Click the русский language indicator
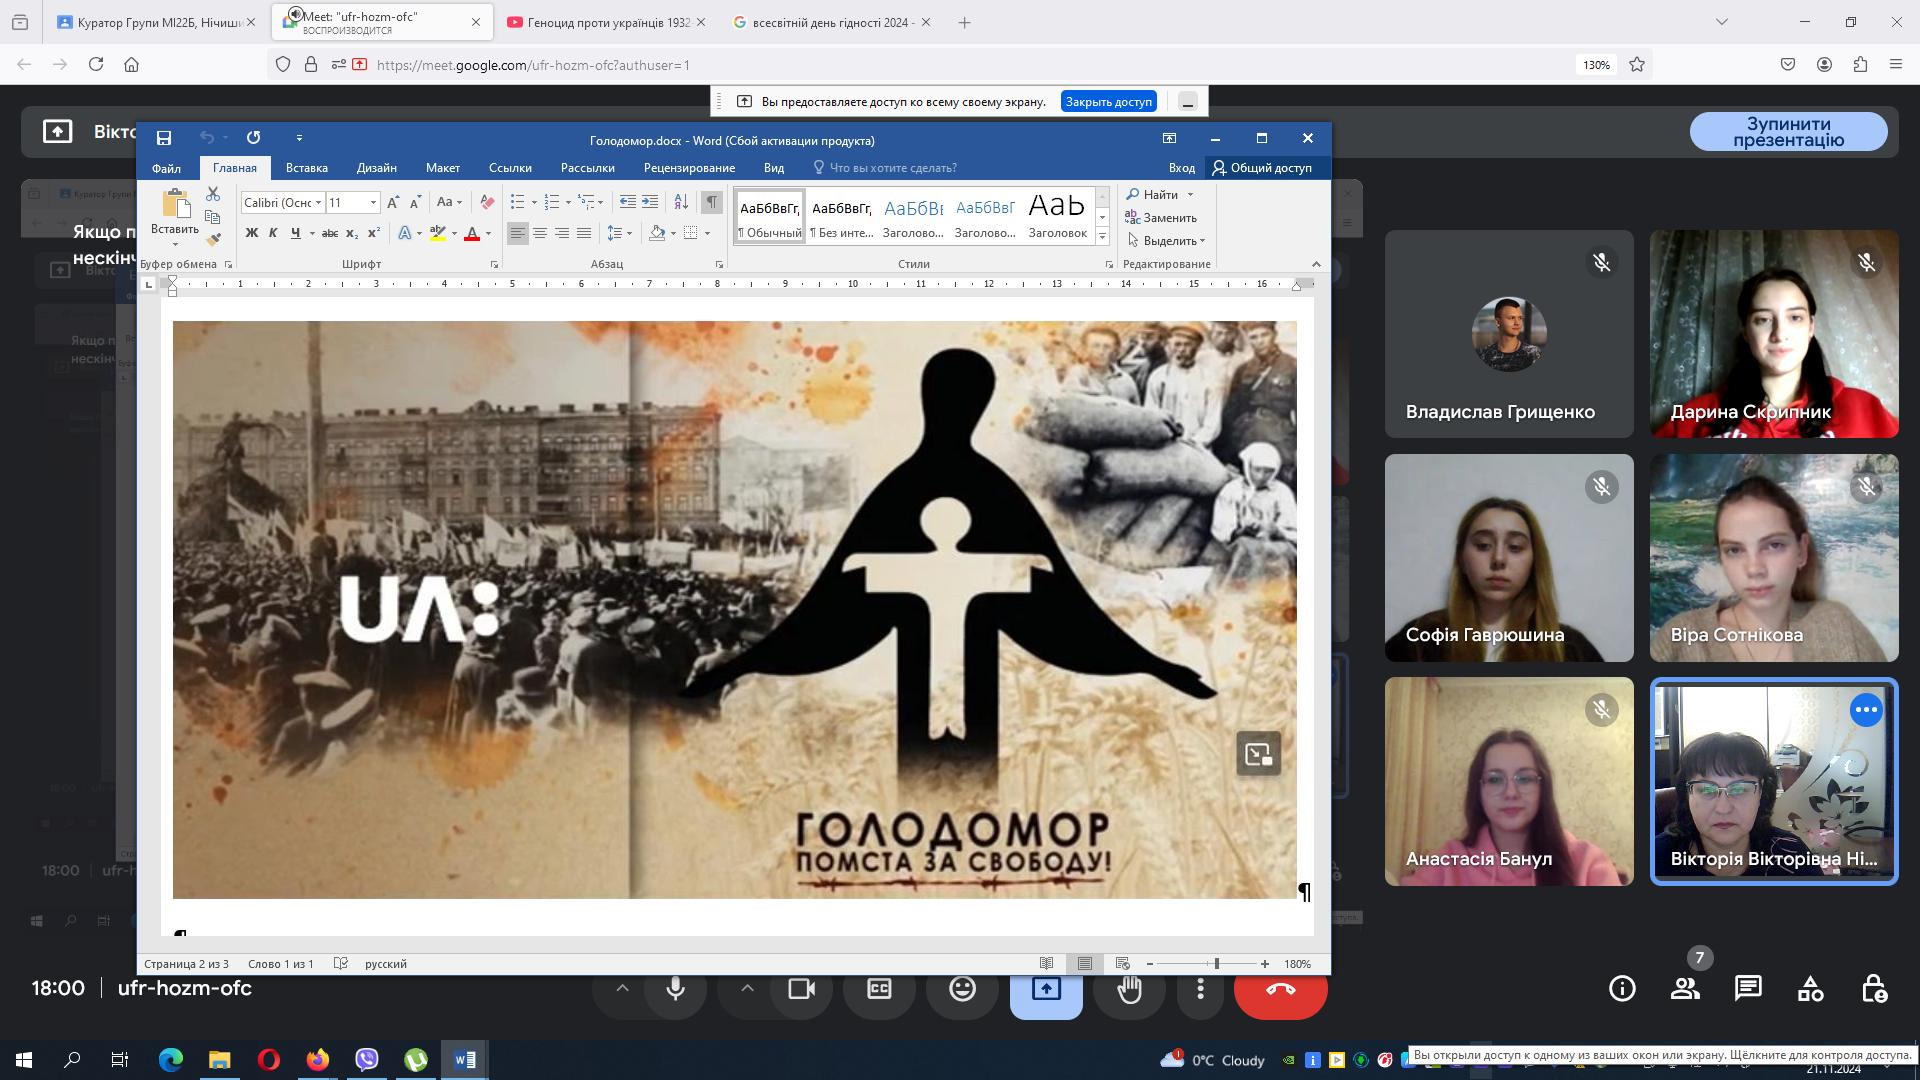The image size is (1920, 1080). 386,964
